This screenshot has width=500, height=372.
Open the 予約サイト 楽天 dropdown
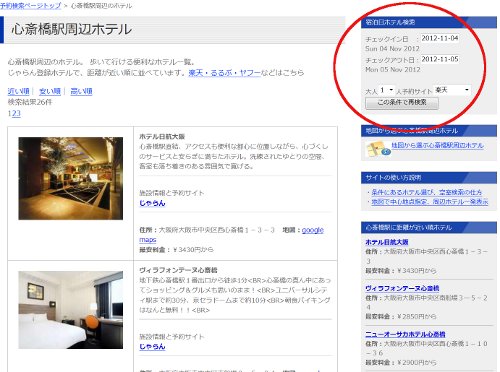452,90
